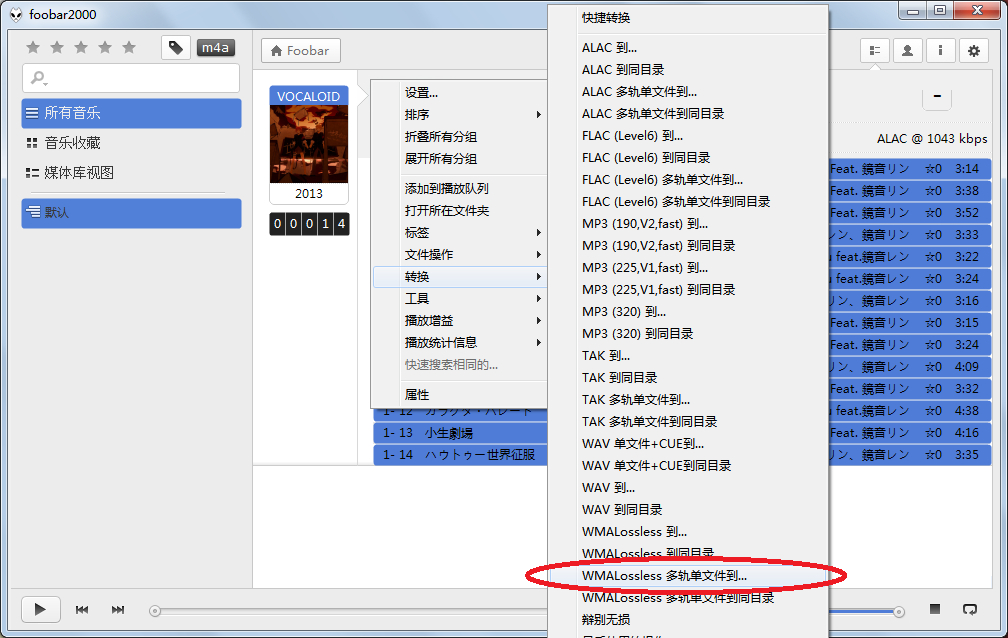Set rating with the third star
1008x638 pixels.
click(81, 47)
